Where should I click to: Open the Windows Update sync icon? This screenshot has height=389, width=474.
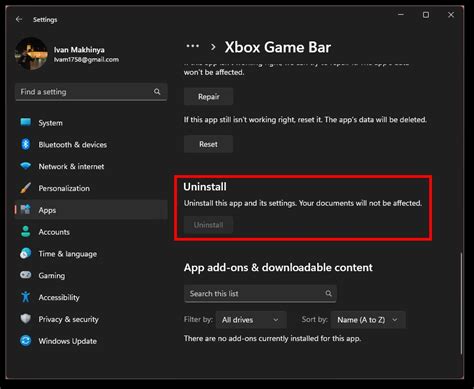[26, 341]
